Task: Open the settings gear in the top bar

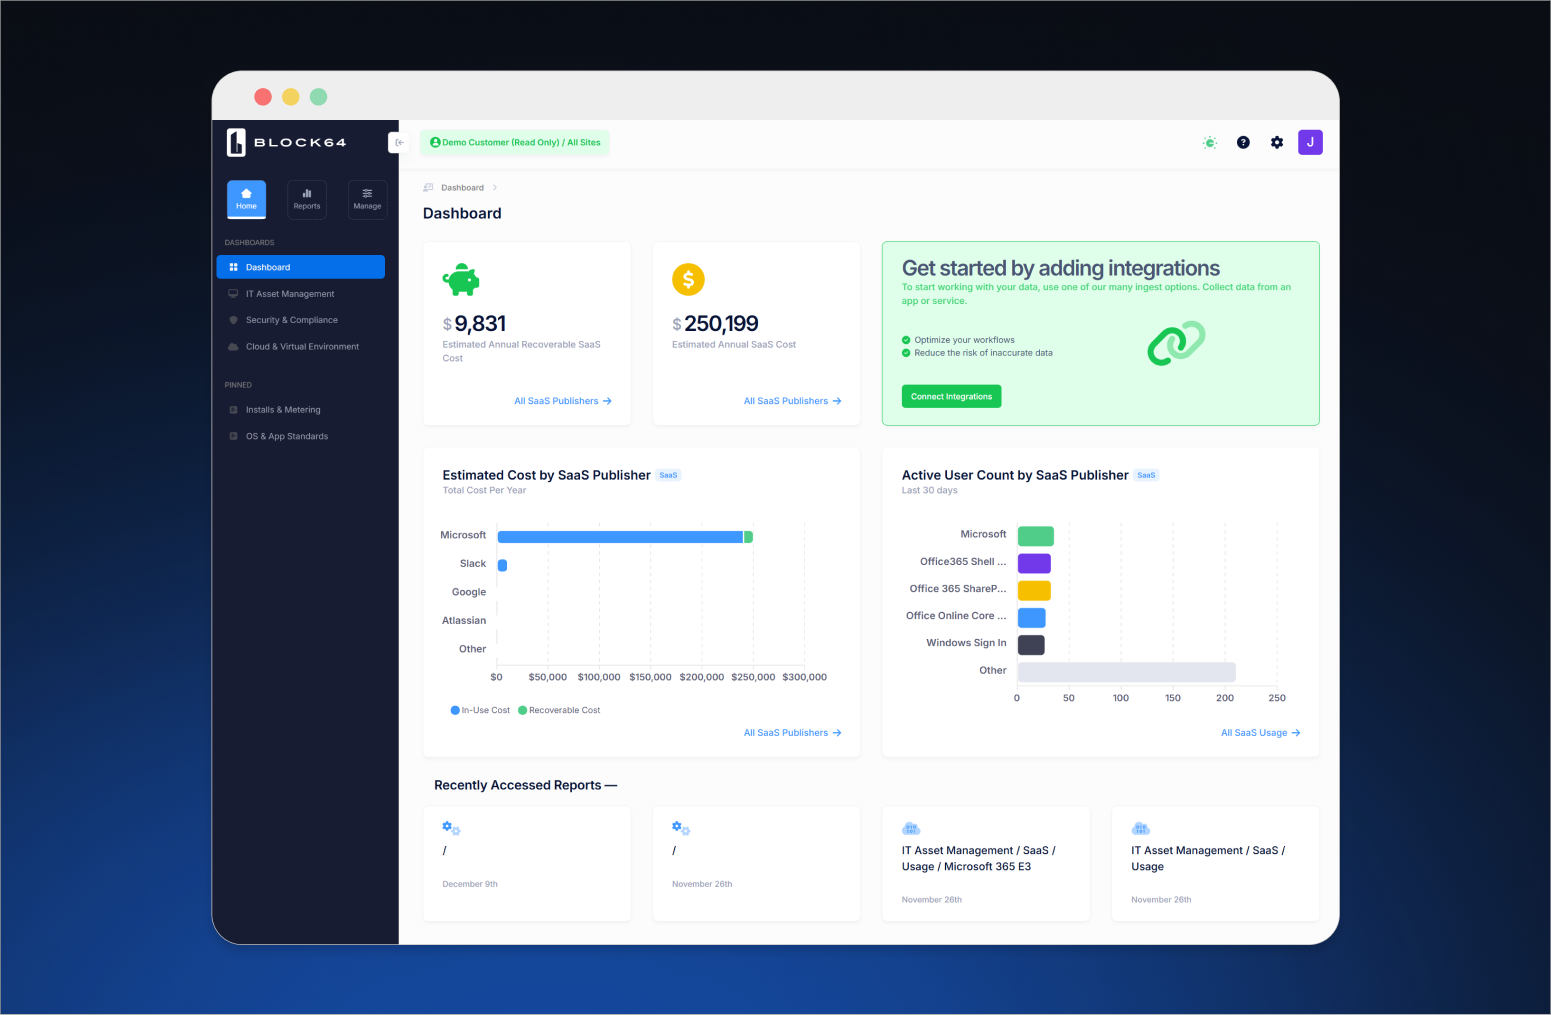Action: click(x=1277, y=142)
